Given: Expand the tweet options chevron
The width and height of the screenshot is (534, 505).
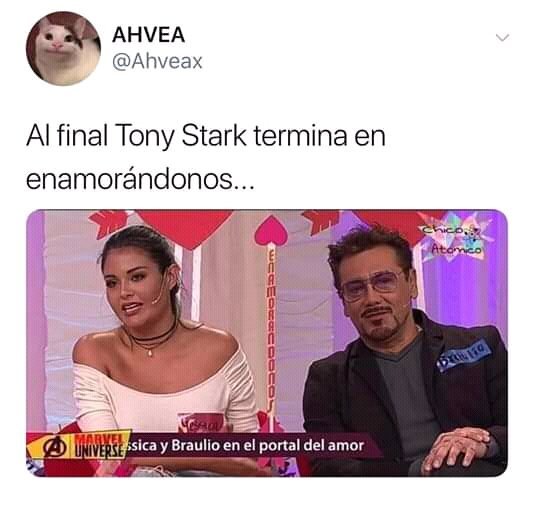Looking at the screenshot, I should tap(502, 37).
